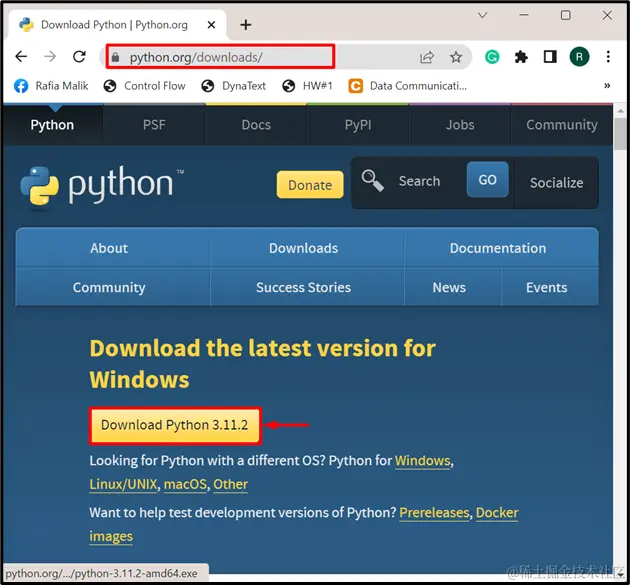The height and width of the screenshot is (585, 630).
Task: Show more bookmarks with the double chevron
Action: [607, 86]
